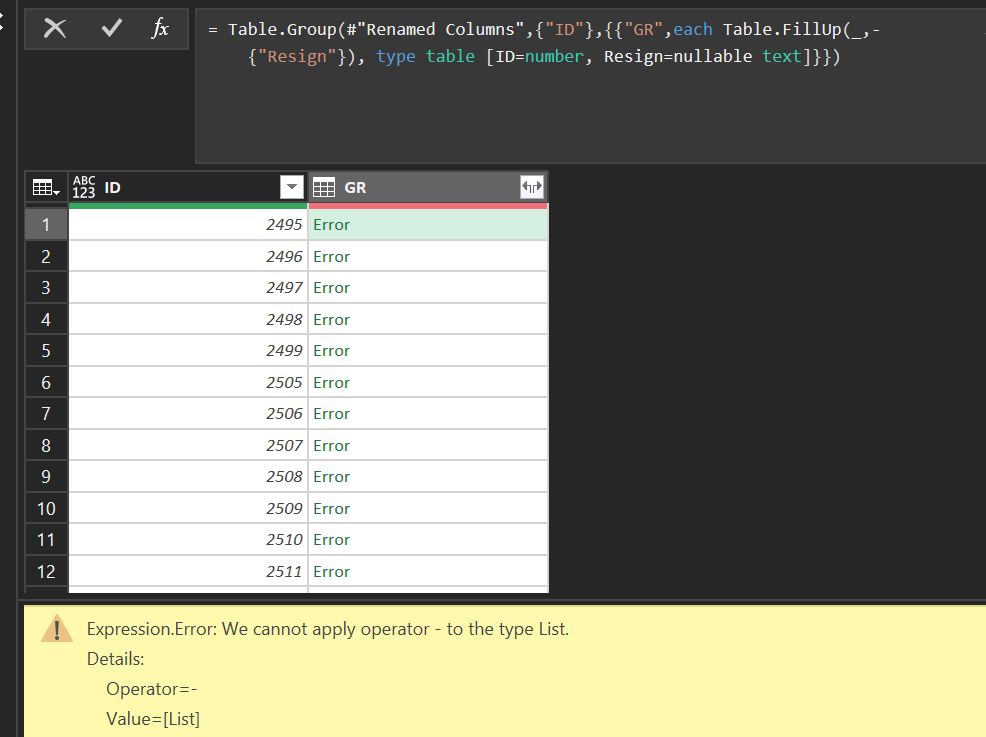Select row number 2
This screenshot has height=737, width=986.
(x=46, y=257)
